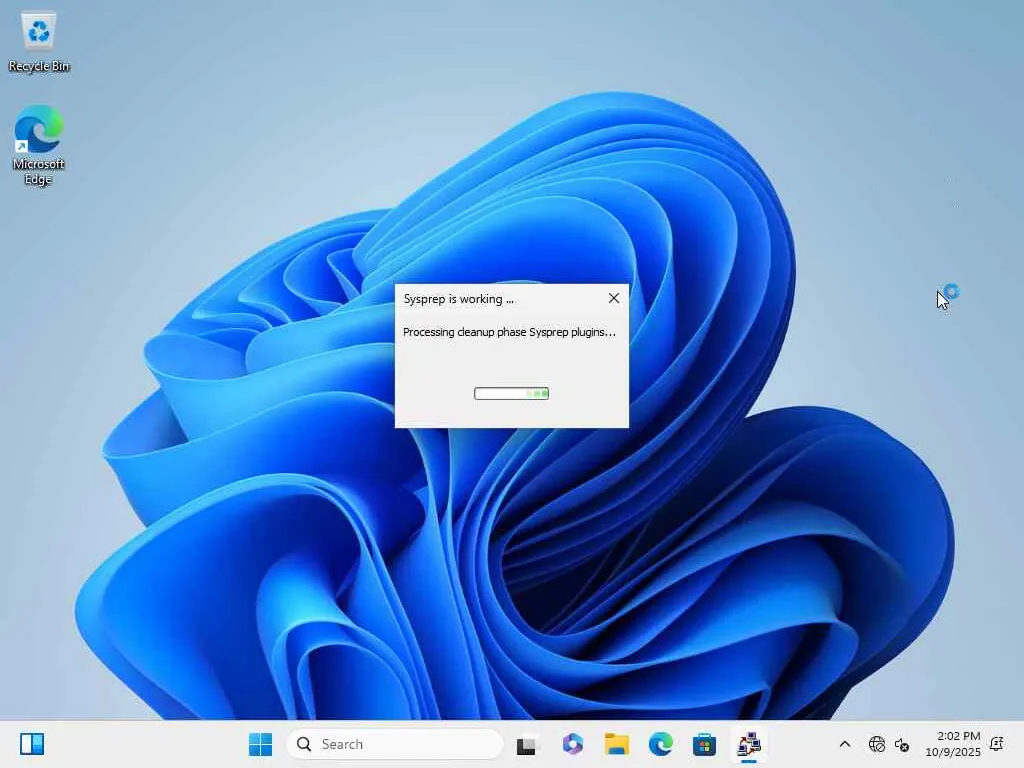Launch Microsoft 365 Copilot from the taskbar
This screenshot has height=768, width=1024.
(573, 744)
